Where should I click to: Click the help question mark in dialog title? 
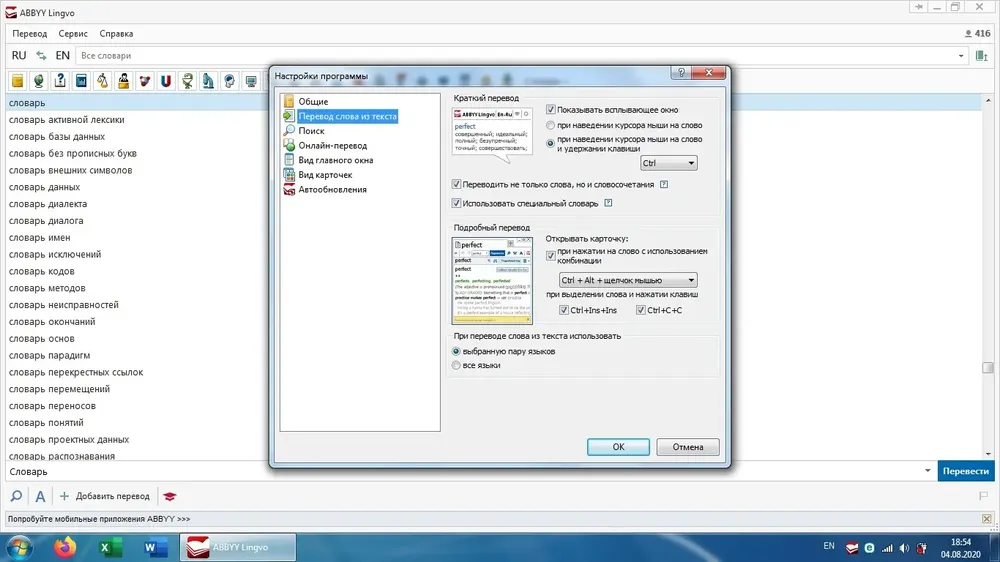681,73
